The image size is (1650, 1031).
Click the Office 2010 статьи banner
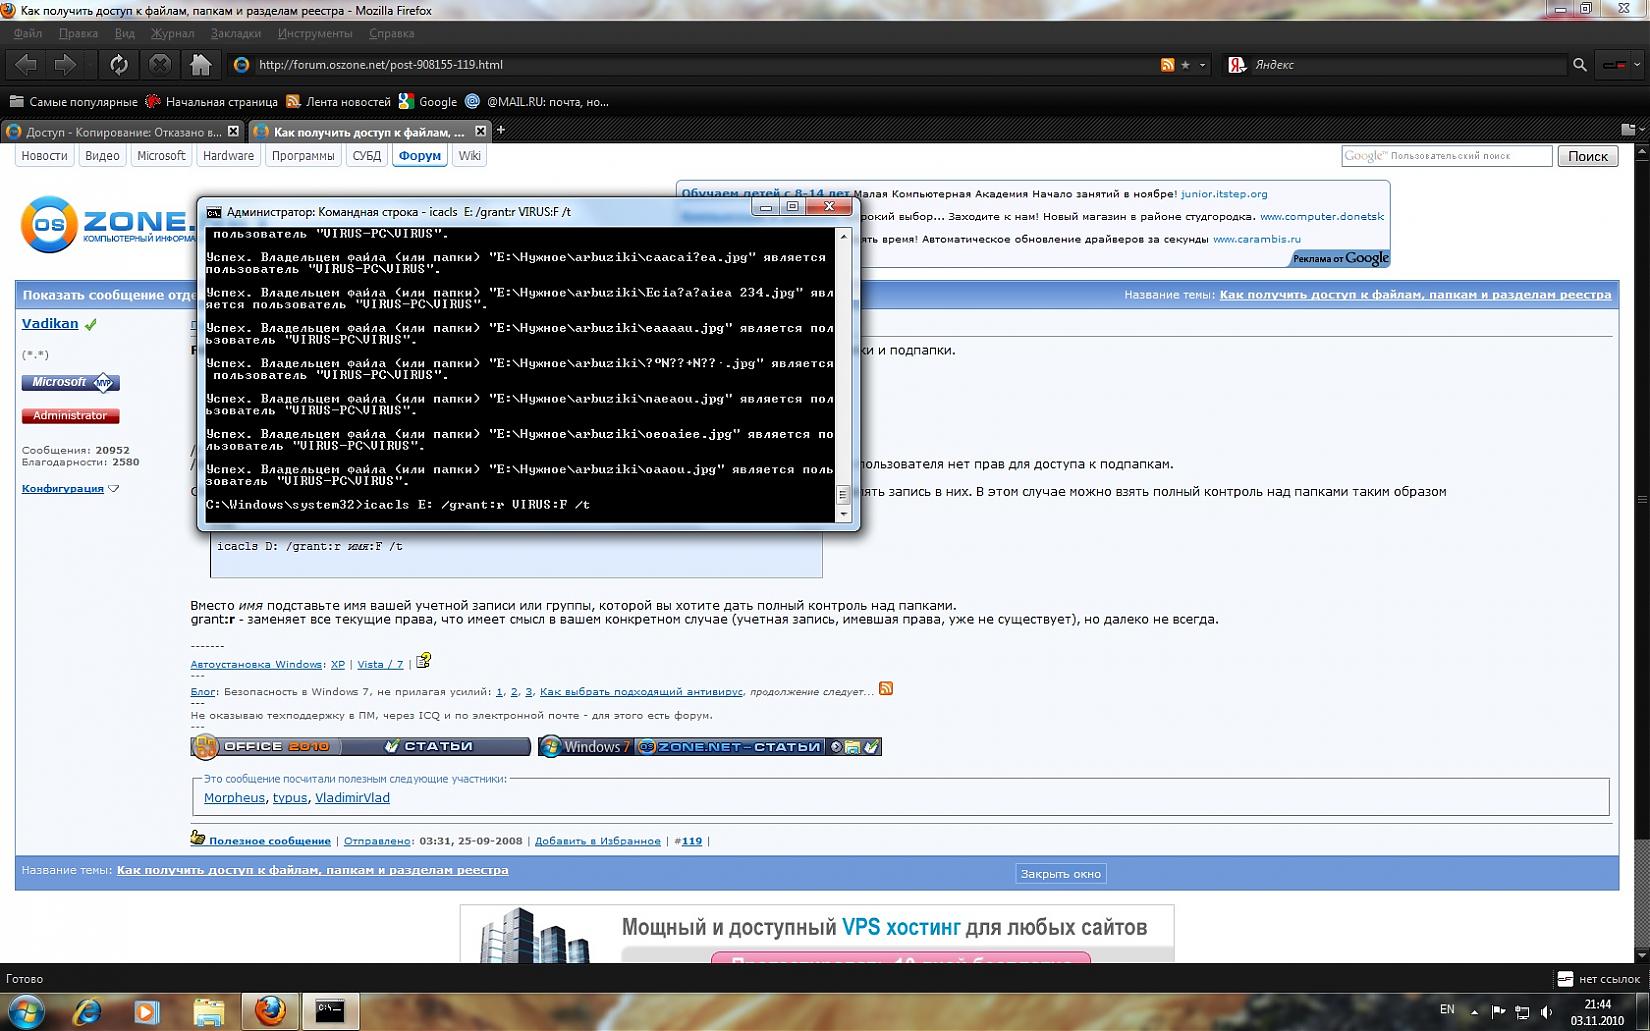tap(361, 747)
